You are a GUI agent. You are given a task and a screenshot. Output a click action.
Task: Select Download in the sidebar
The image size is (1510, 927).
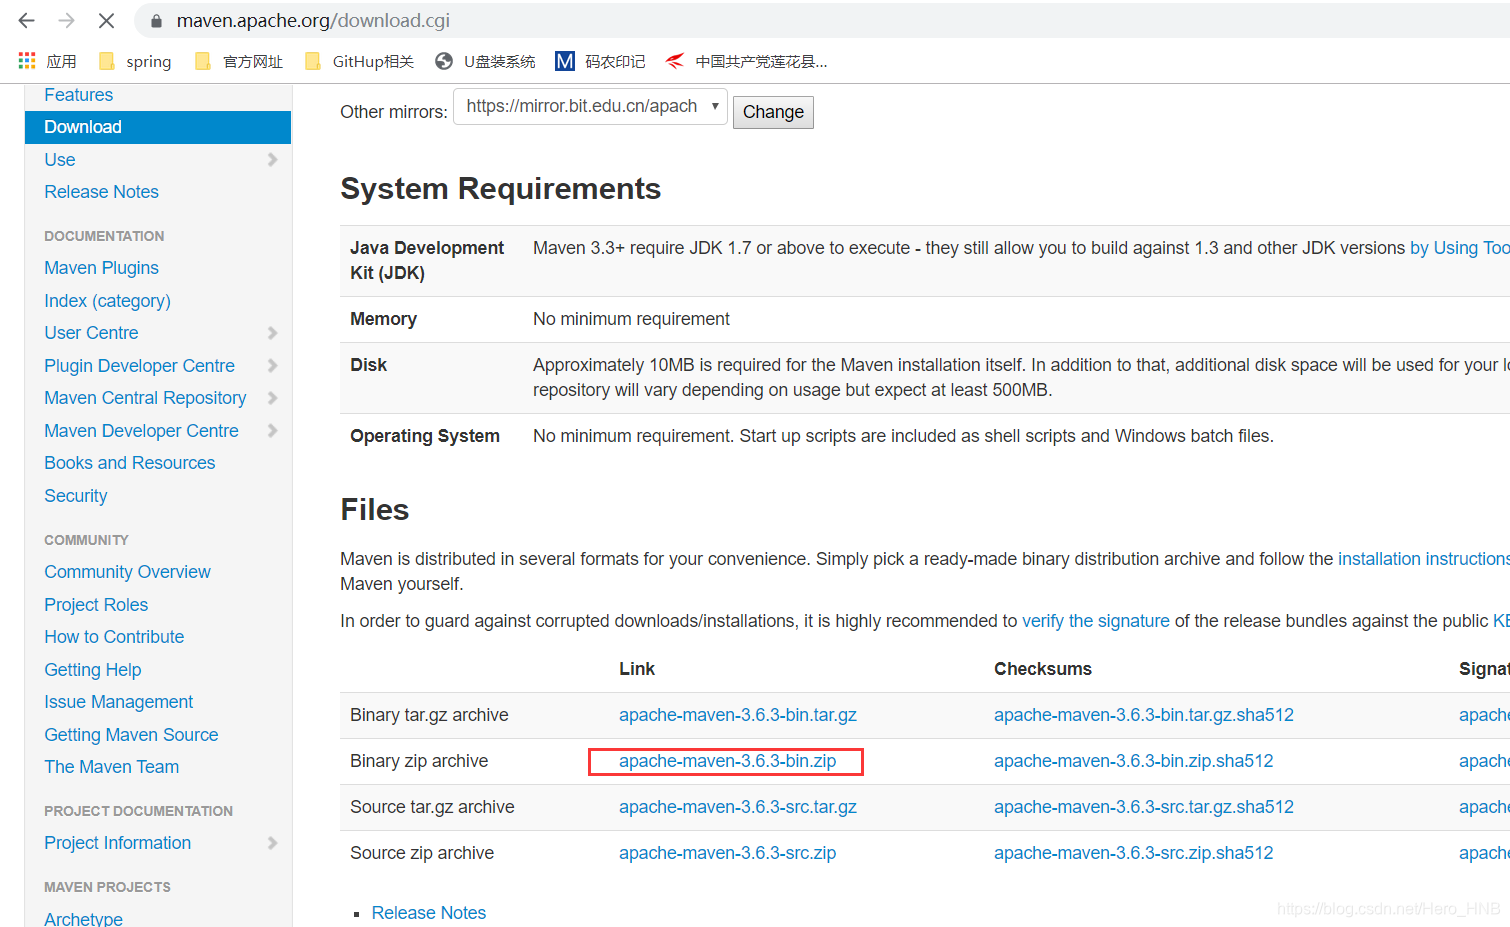(158, 127)
